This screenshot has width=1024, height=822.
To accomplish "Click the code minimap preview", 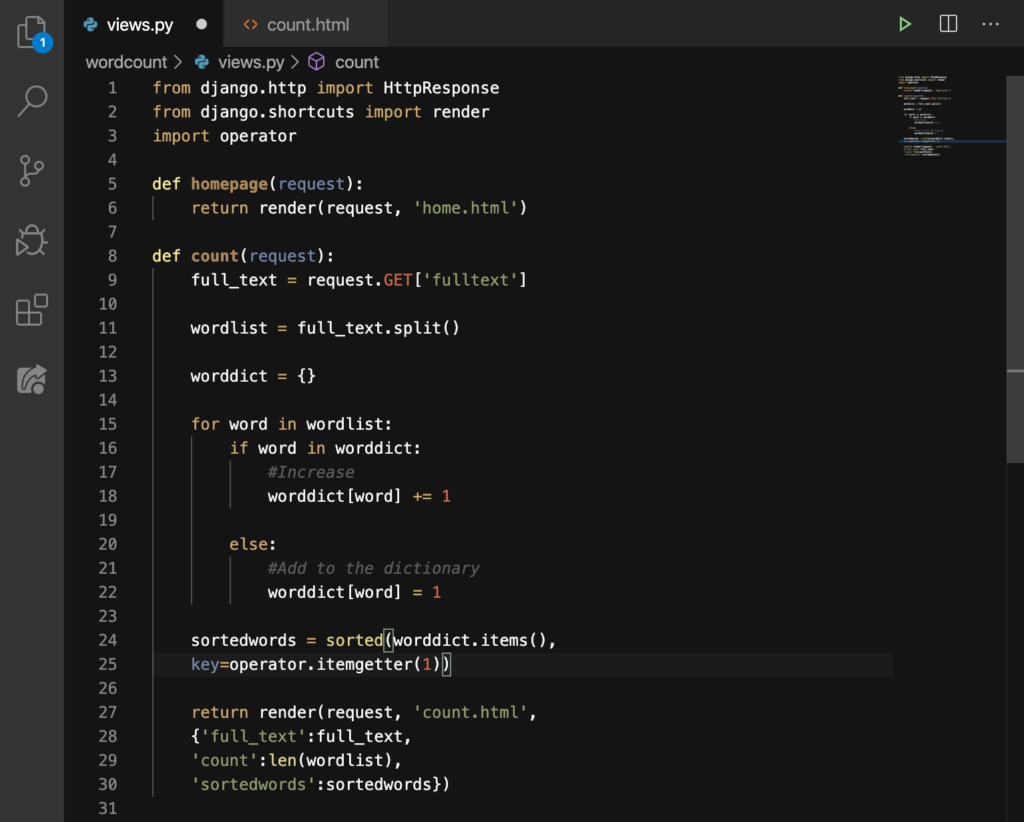I will [951, 116].
